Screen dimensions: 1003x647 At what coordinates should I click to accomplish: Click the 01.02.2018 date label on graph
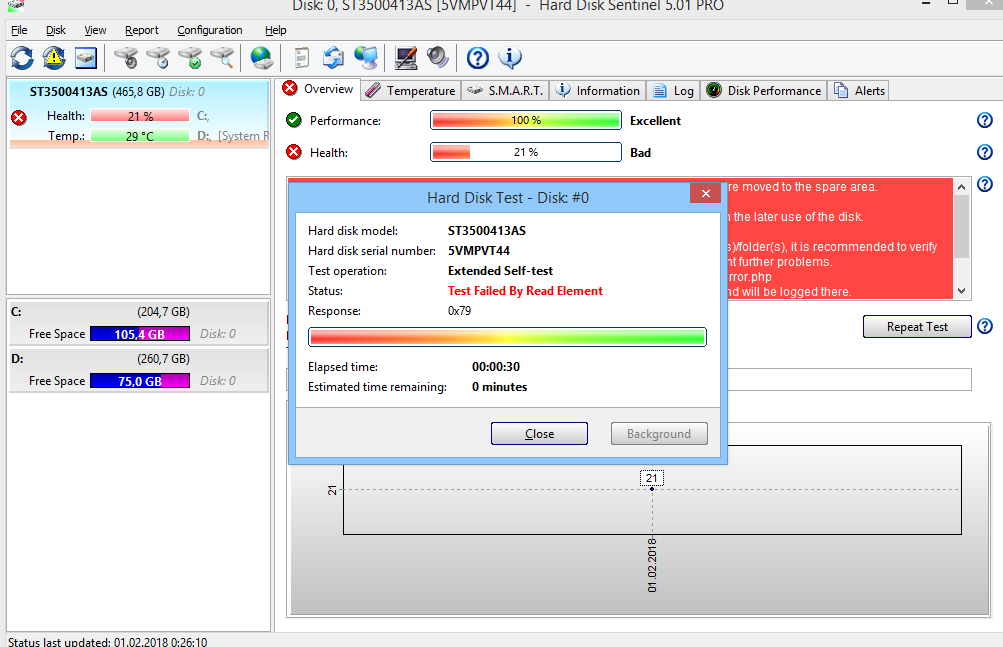point(652,565)
